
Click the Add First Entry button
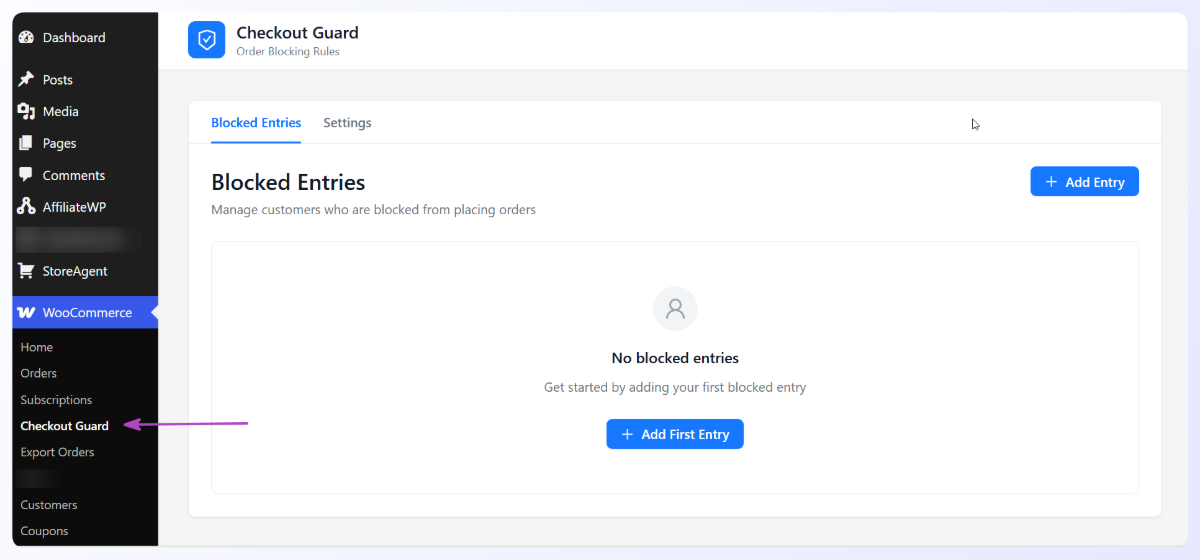(x=675, y=434)
